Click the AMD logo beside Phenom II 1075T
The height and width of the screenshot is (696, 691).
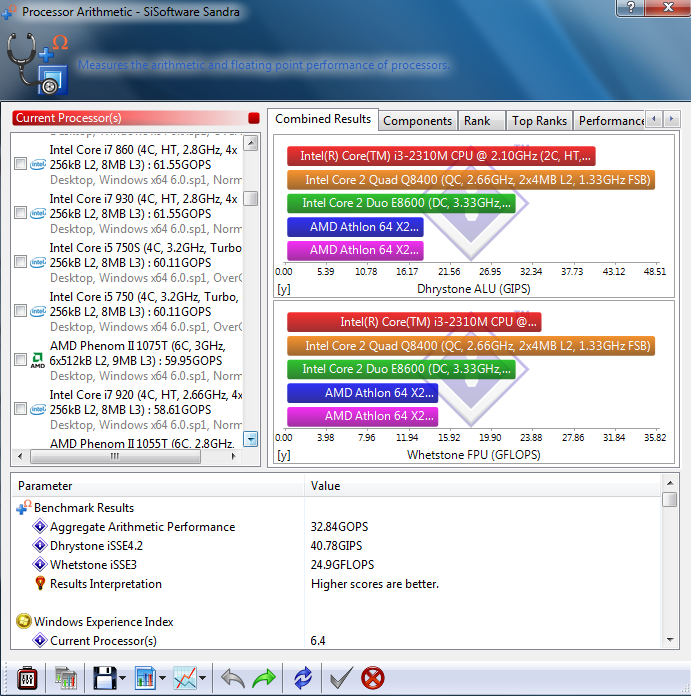[38, 360]
